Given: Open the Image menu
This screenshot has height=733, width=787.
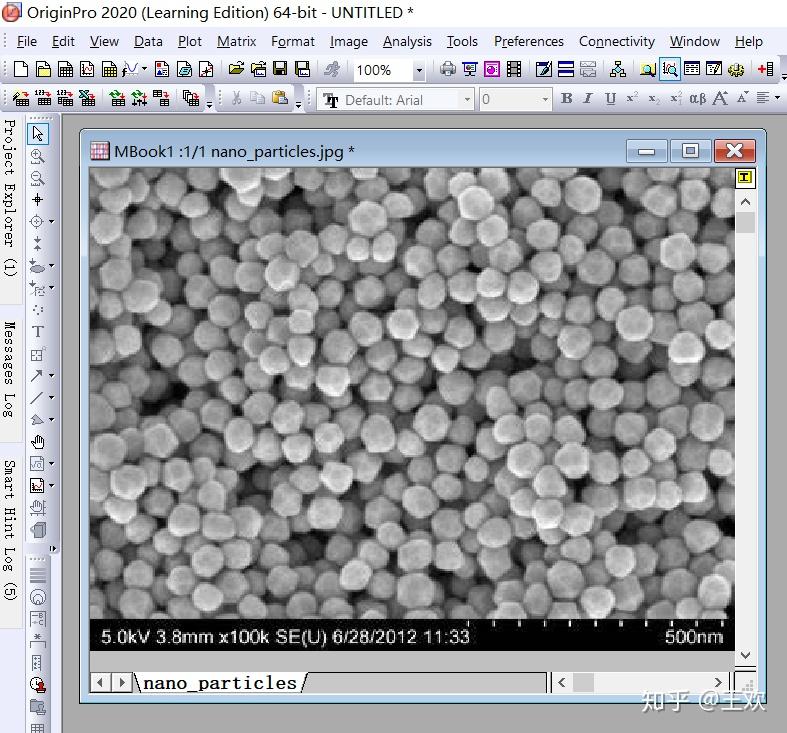Looking at the screenshot, I should [349, 41].
